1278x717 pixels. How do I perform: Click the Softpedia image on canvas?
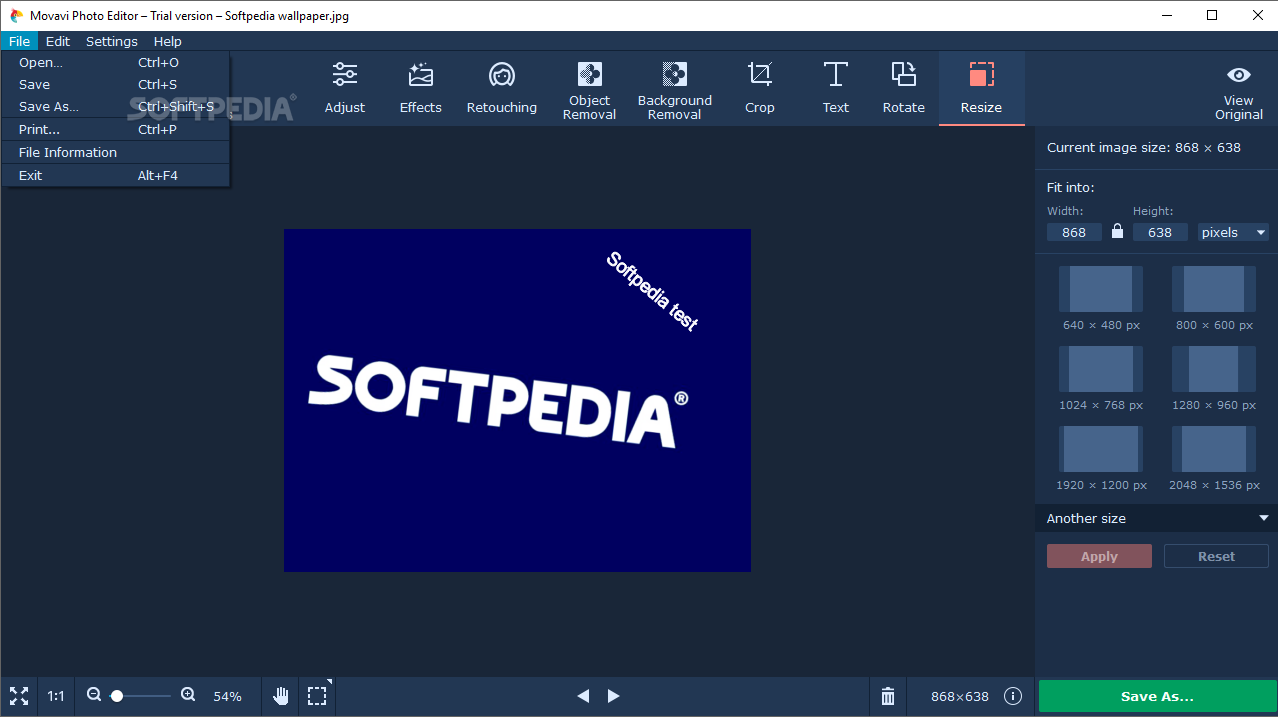517,400
